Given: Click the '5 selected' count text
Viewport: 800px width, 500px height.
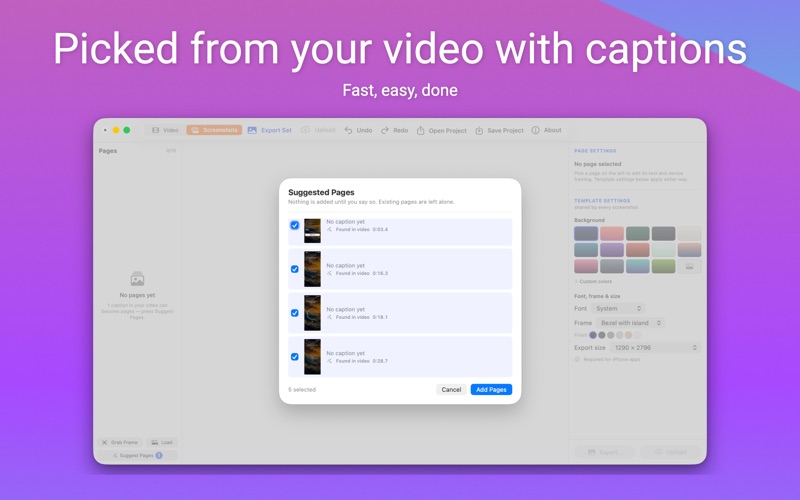Looking at the screenshot, I should (302, 389).
